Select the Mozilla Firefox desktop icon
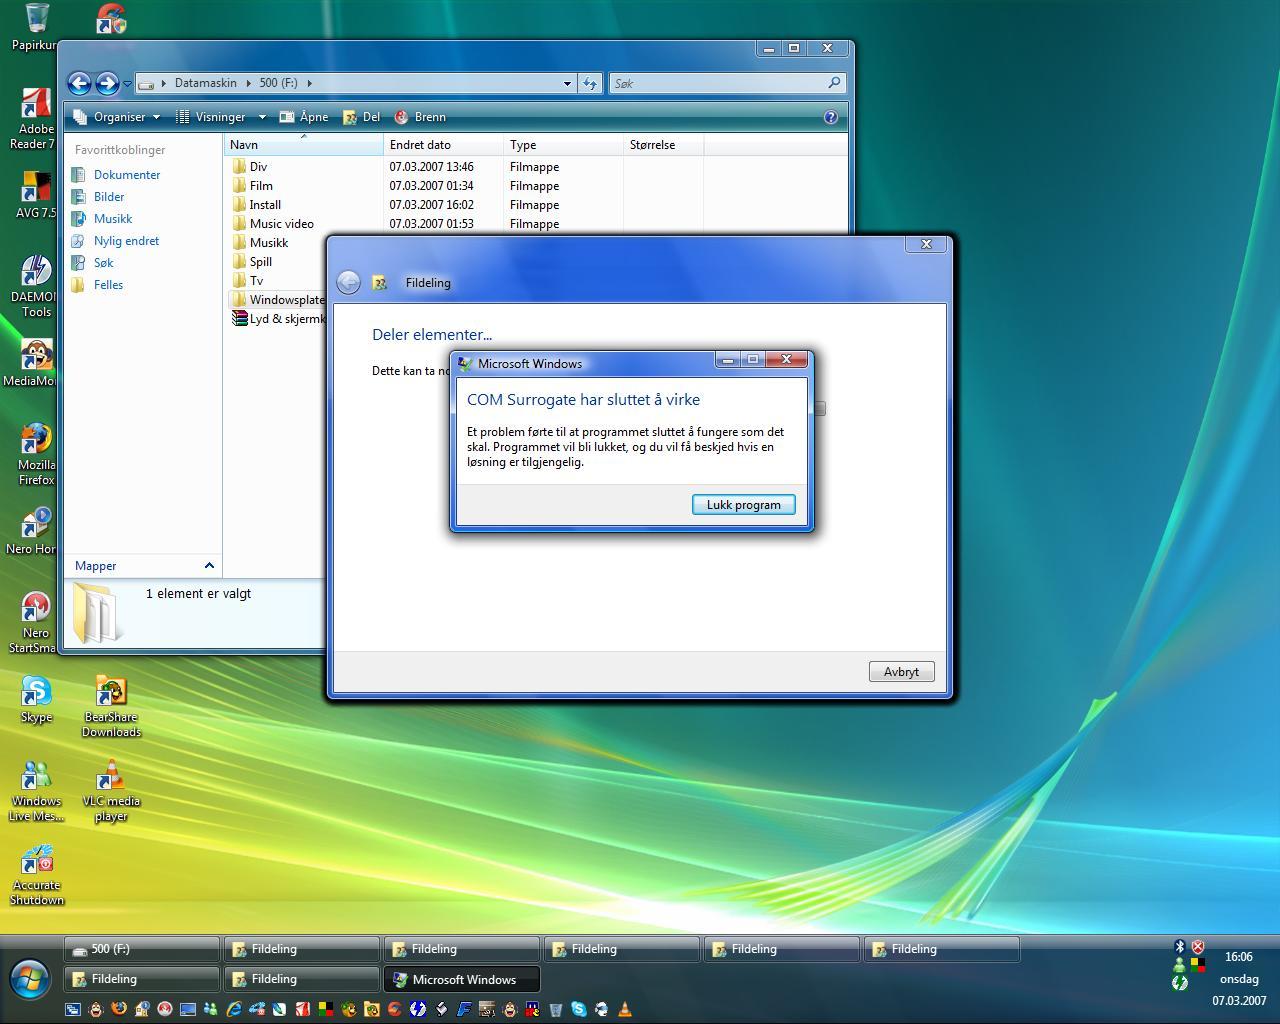 [36, 455]
